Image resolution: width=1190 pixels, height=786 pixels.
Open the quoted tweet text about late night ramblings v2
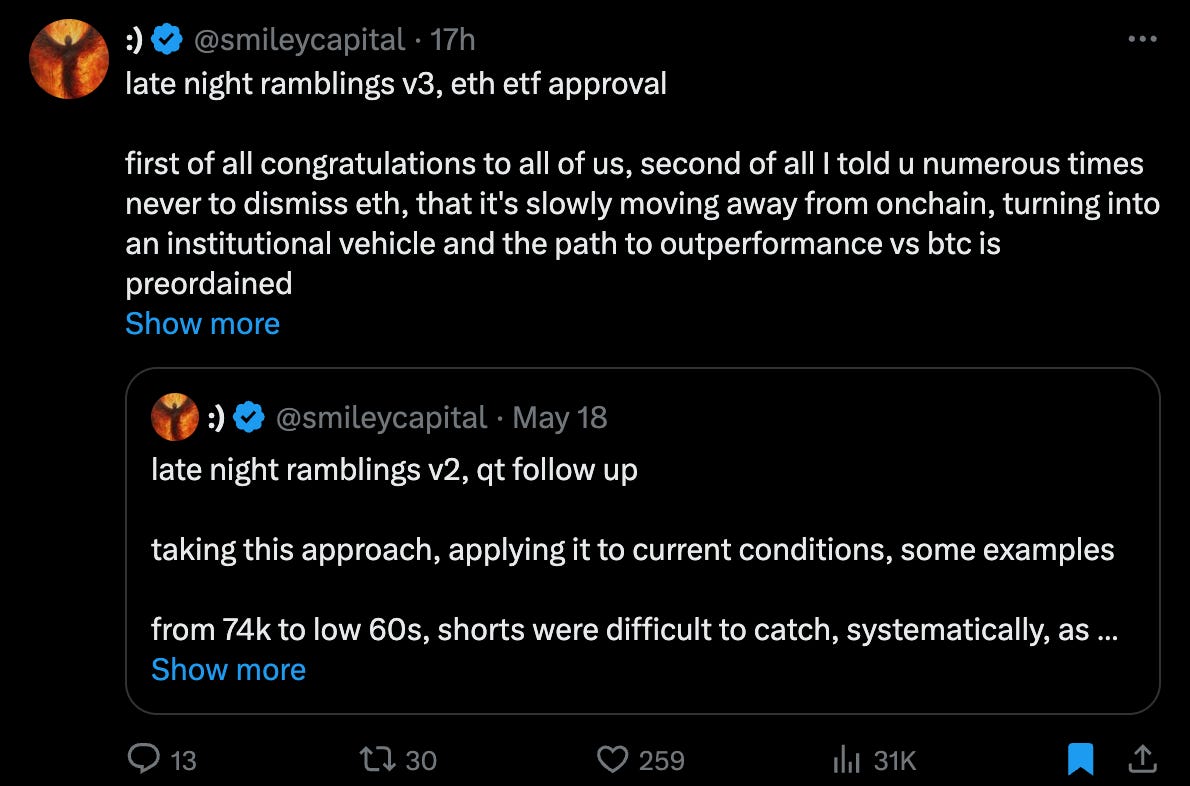(x=394, y=470)
